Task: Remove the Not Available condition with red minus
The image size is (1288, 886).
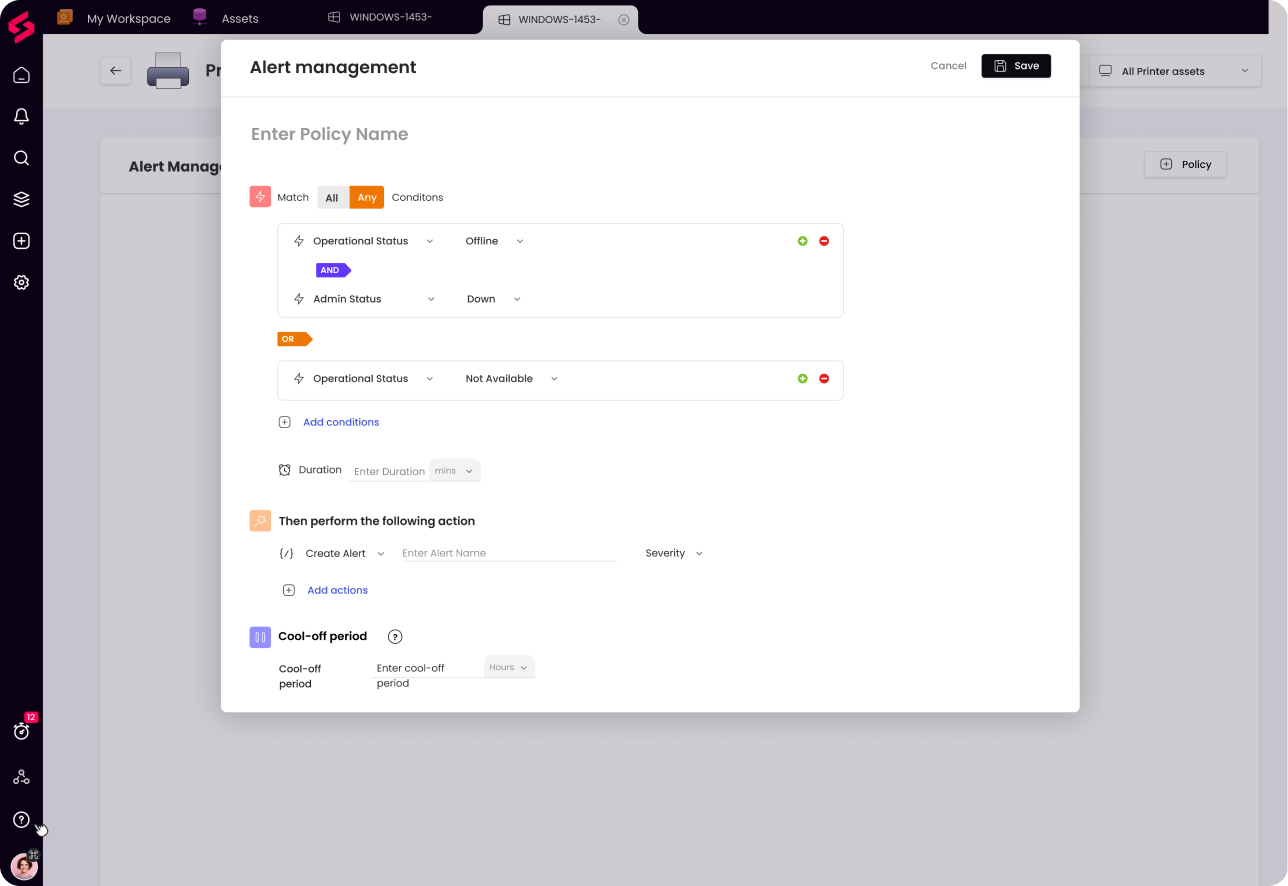Action: [x=824, y=379]
